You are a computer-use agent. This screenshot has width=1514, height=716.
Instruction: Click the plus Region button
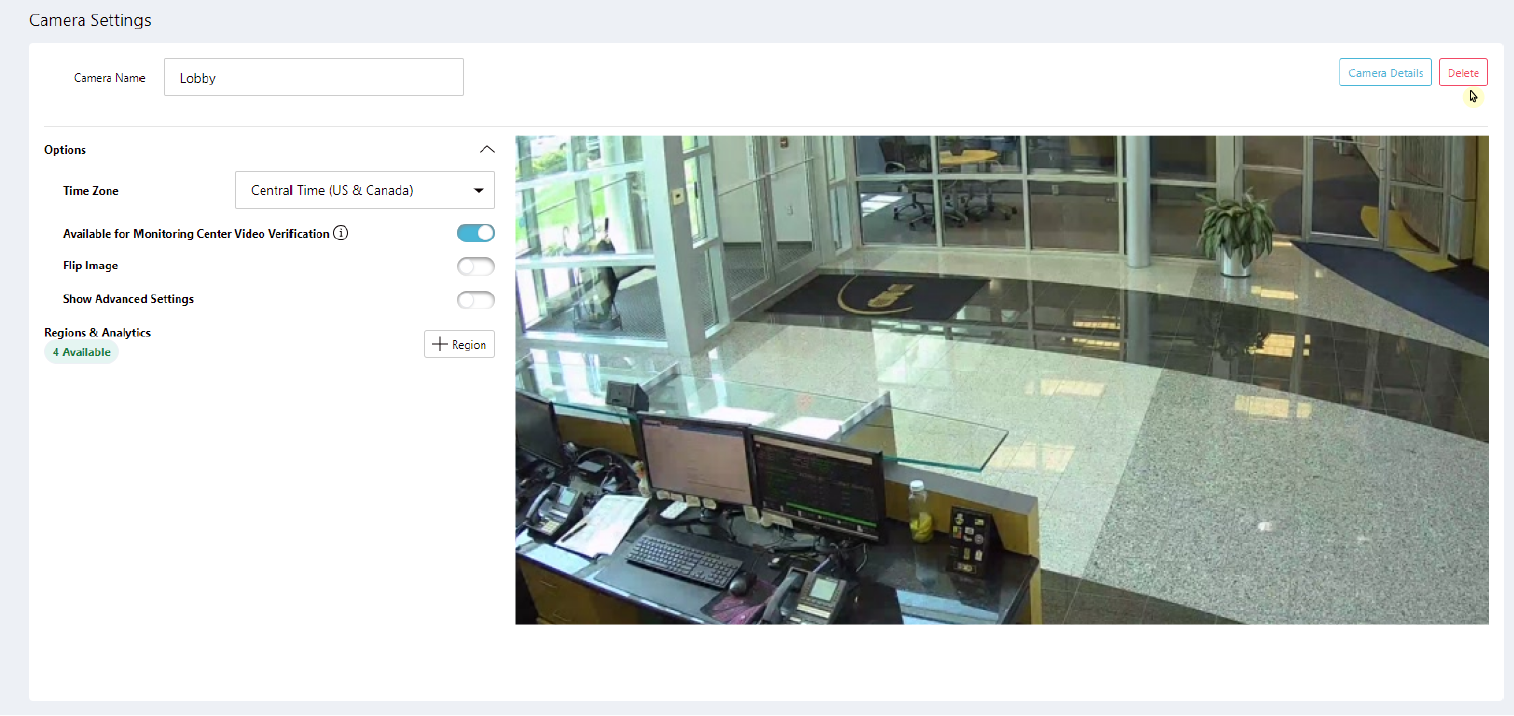click(459, 344)
